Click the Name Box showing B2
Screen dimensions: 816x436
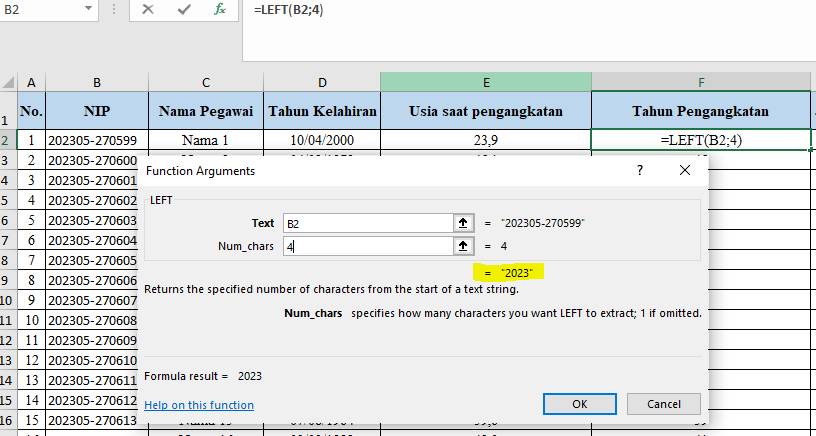[x=41, y=9]
